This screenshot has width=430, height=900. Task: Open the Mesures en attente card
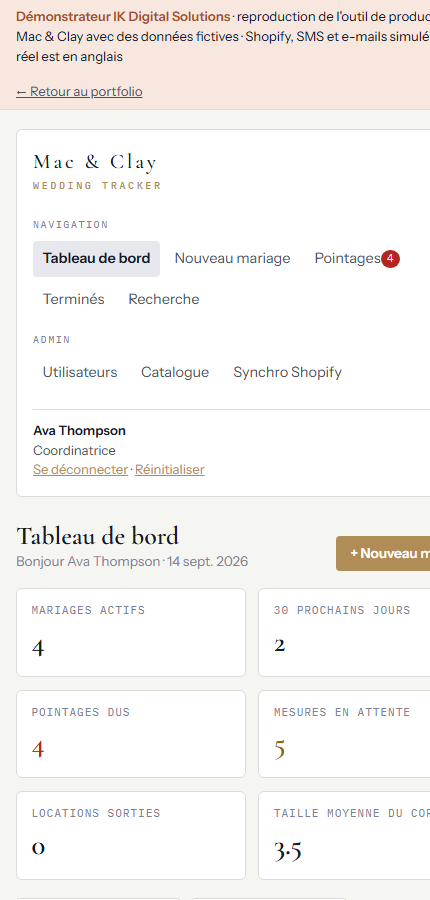[x=344, y=734]
